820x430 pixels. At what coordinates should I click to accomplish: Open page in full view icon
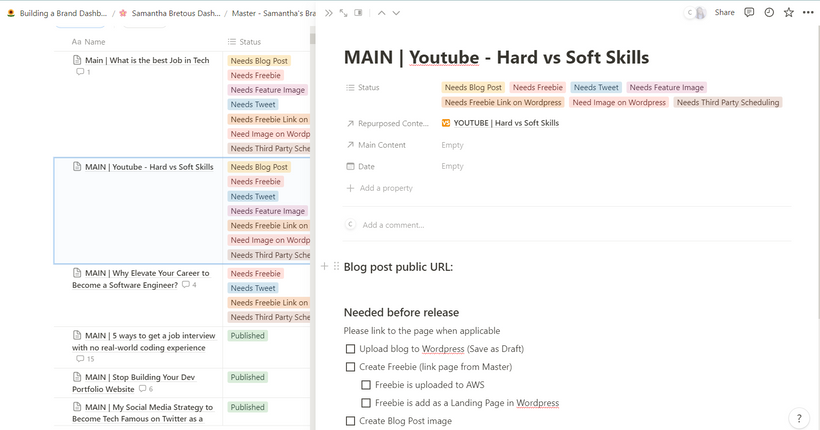click(344, 13)
